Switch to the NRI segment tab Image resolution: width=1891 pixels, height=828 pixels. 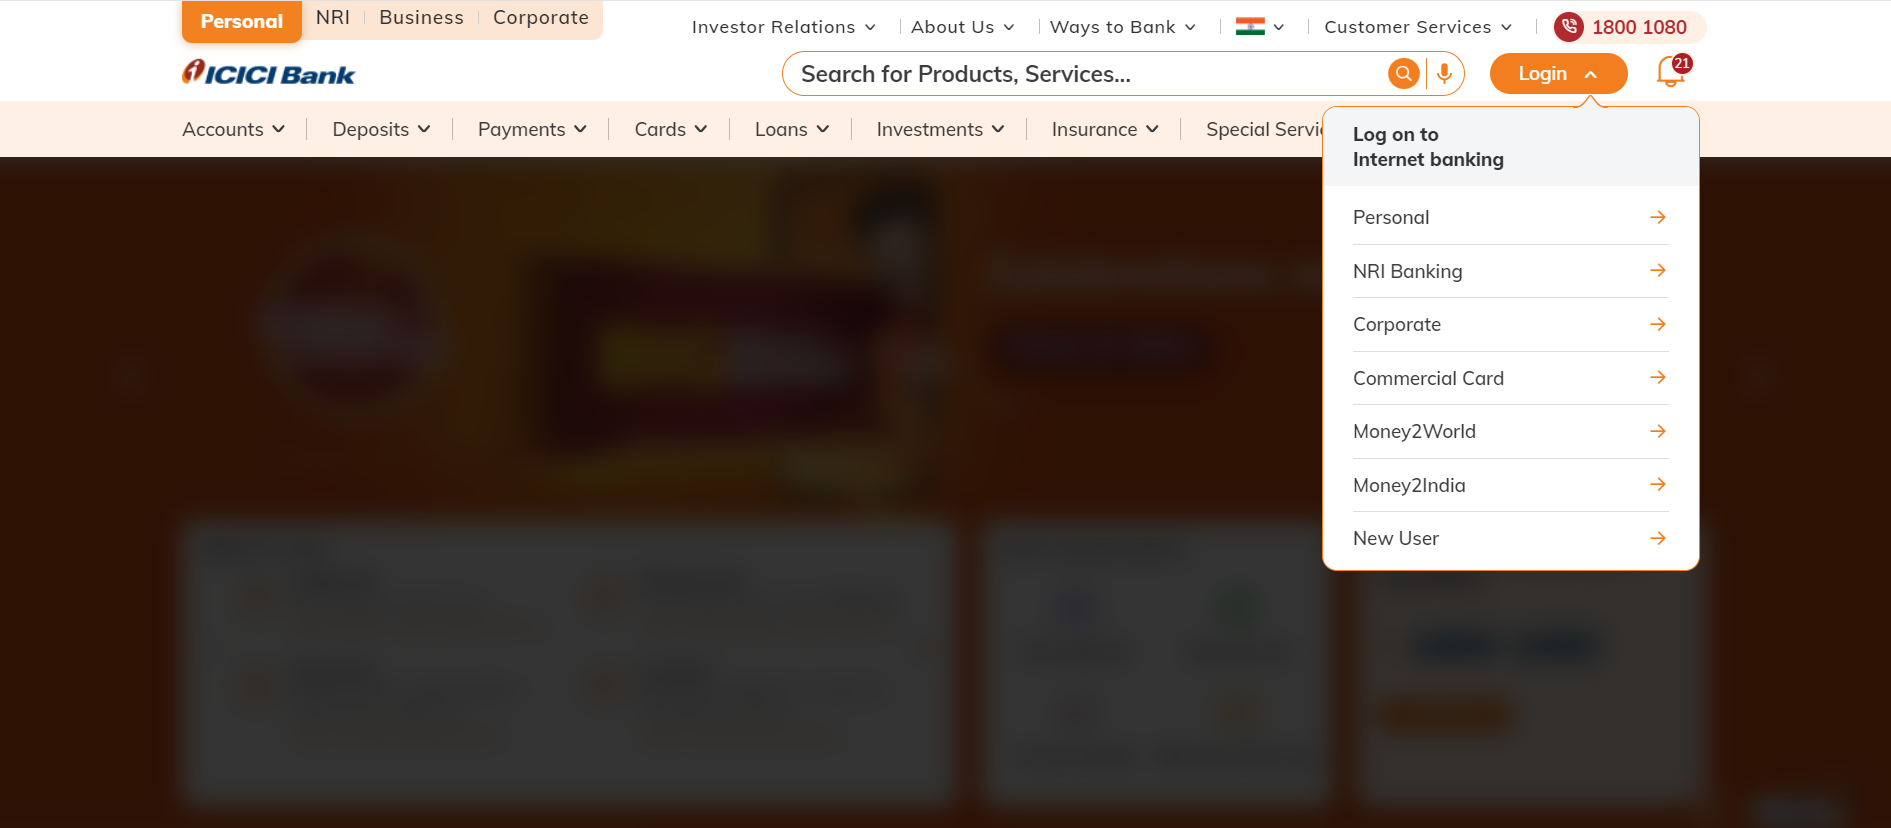333,18
